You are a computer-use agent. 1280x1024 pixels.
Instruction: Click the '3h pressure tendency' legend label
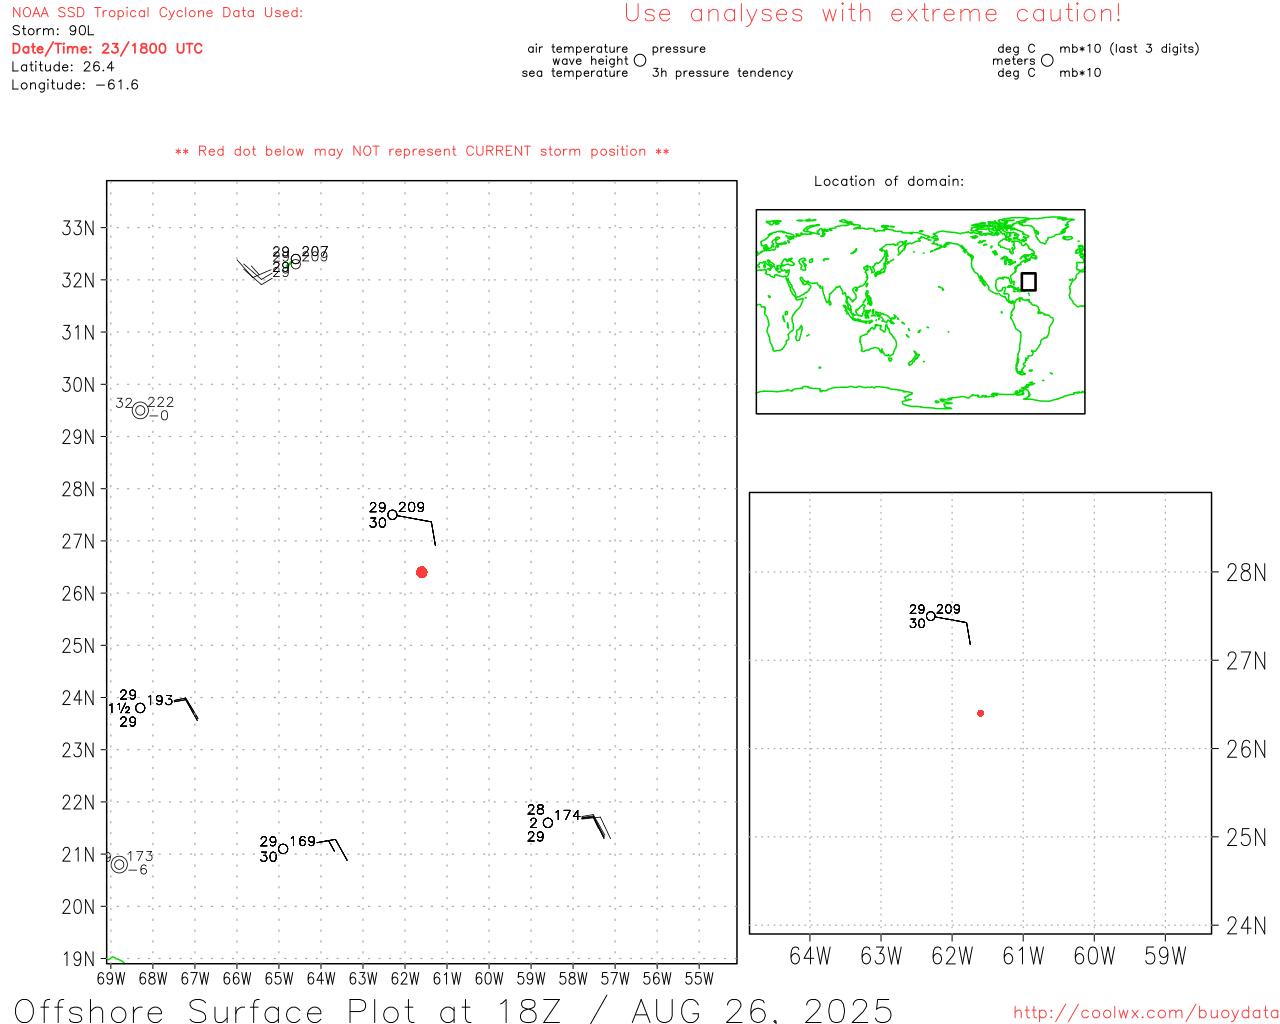click(722, 73)
